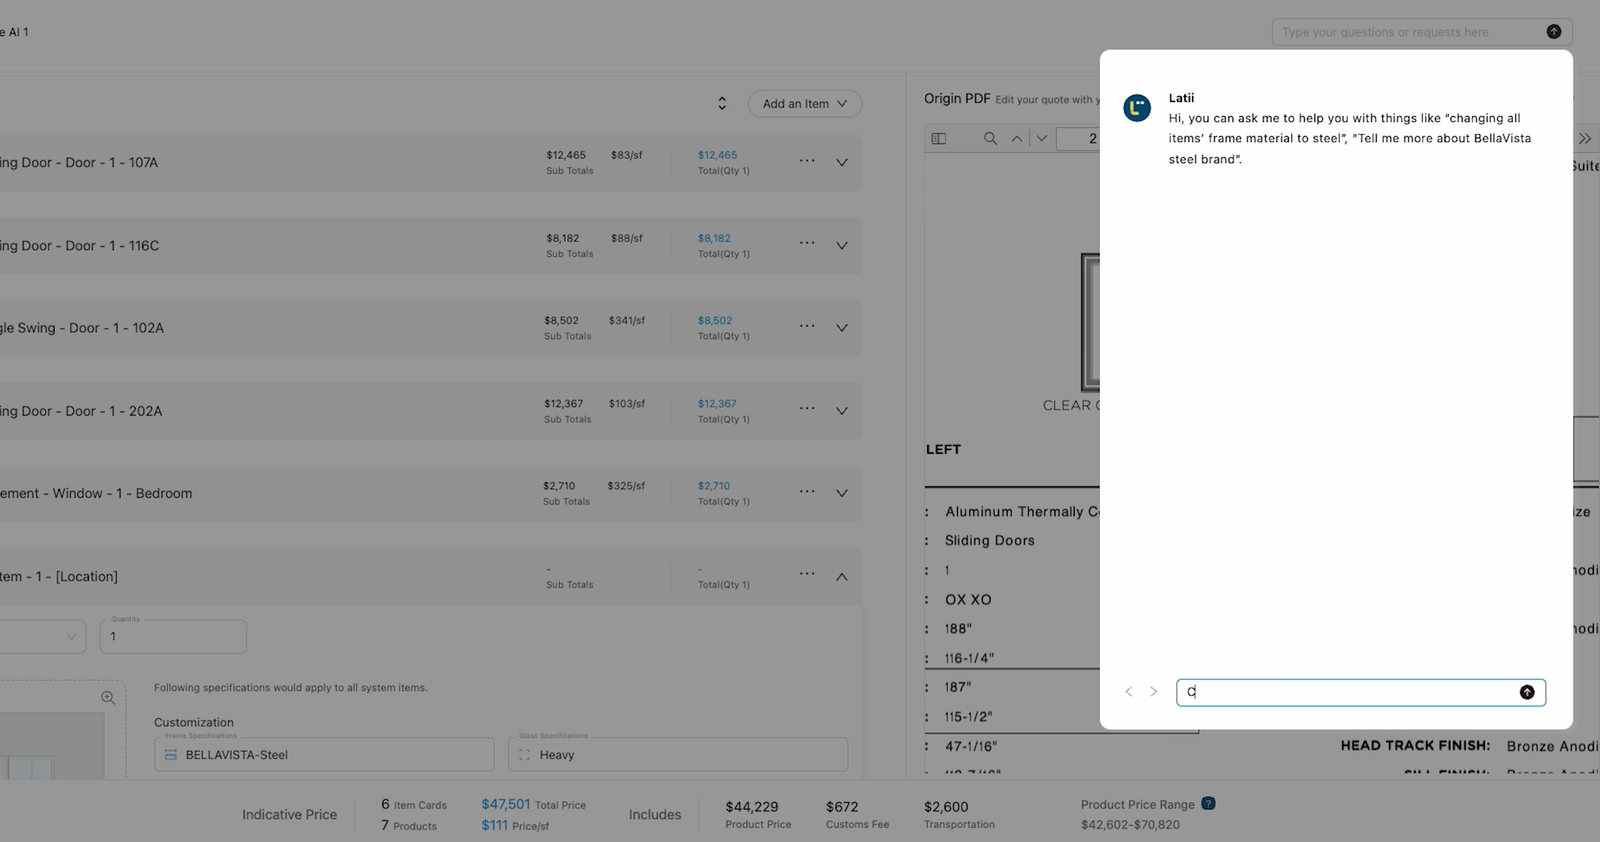Click the PDF page number field
The width and height of the screenshot is (1600, 842).
(1078, 139)
